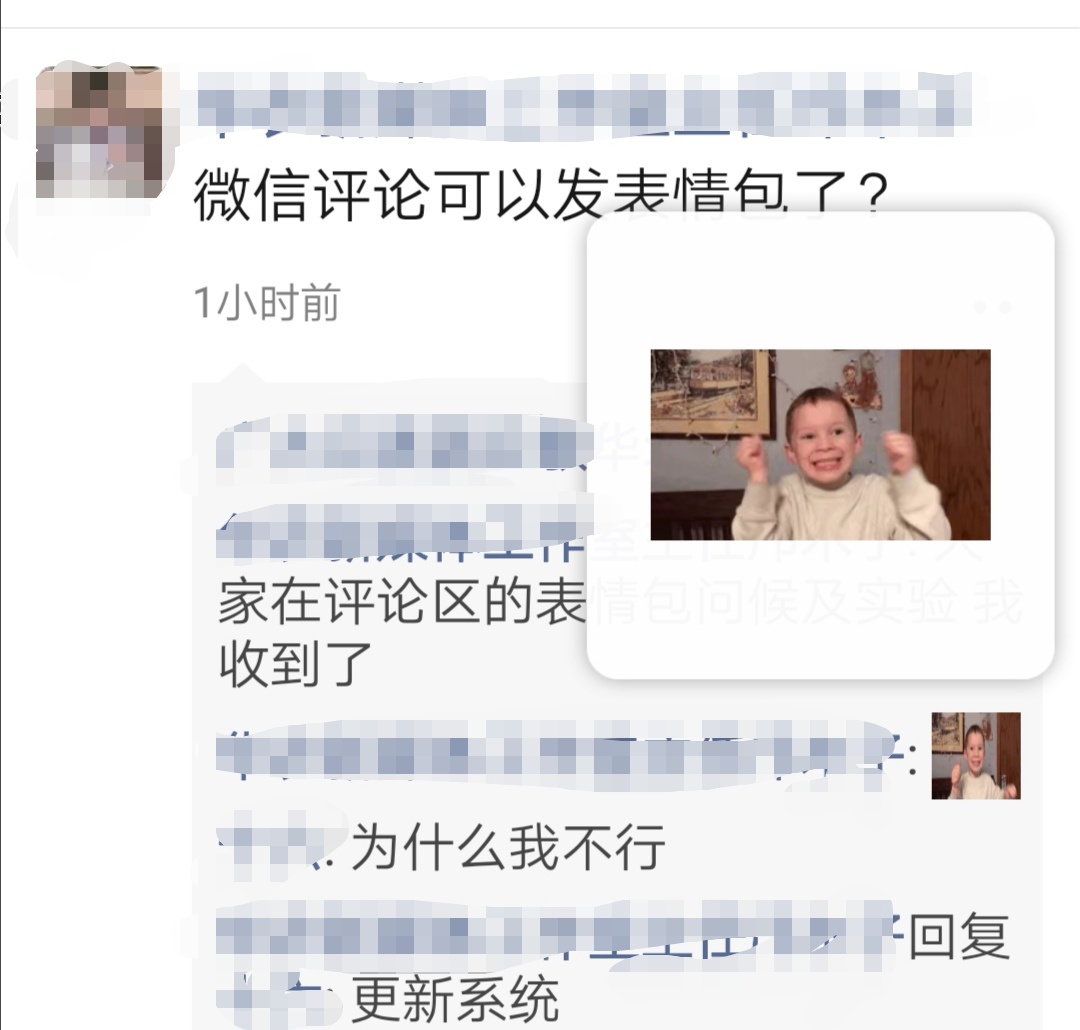1080x1030 pixels.
Task: Tap the poster's pixelated profile avatar
Action: pyautogui.click(x=99, y=132)
